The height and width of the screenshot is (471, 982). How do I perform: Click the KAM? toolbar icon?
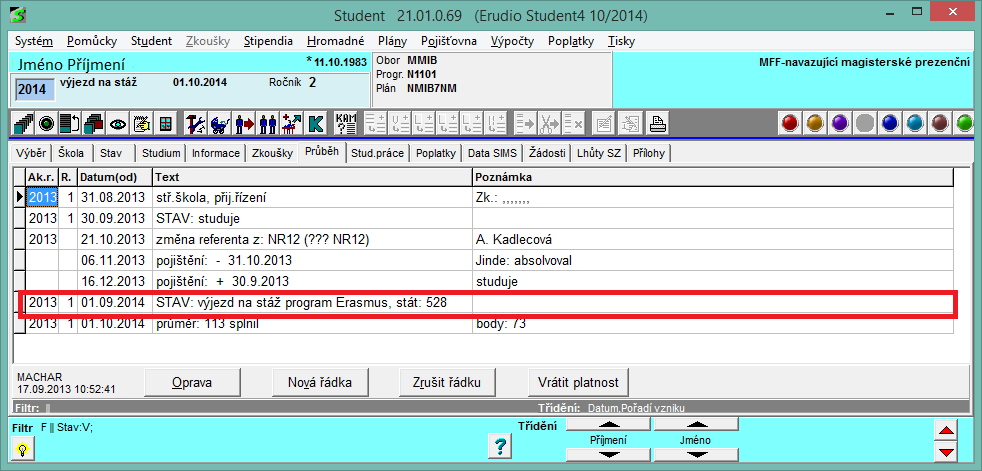click(x=346, y=124)
